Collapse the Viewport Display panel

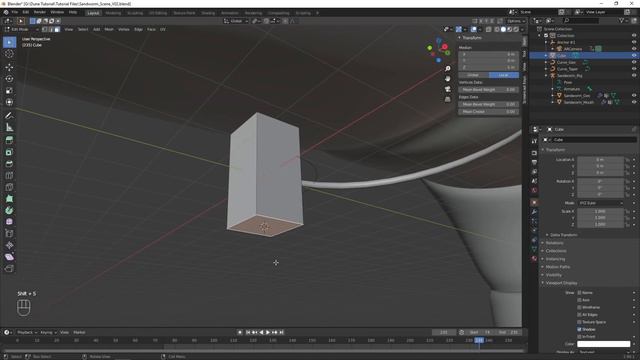[x=561, y=283]
